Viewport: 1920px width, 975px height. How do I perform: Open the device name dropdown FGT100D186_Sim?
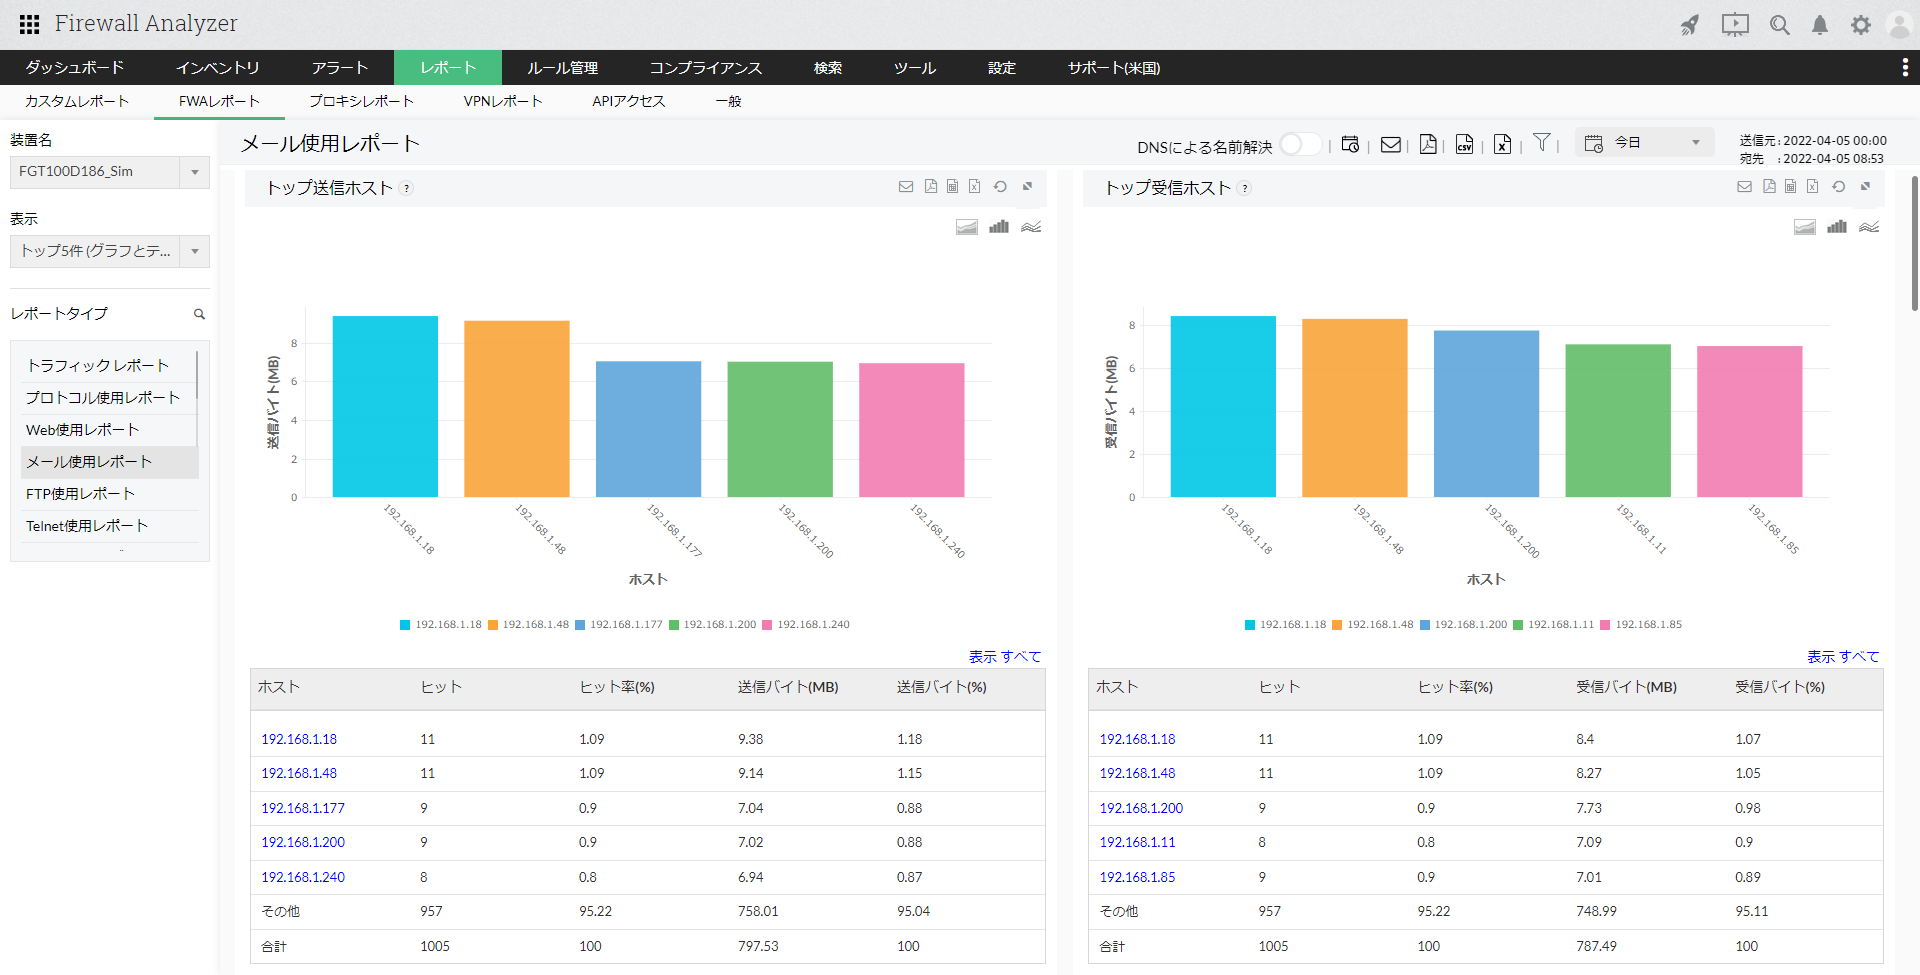click(x=109, y=172)
